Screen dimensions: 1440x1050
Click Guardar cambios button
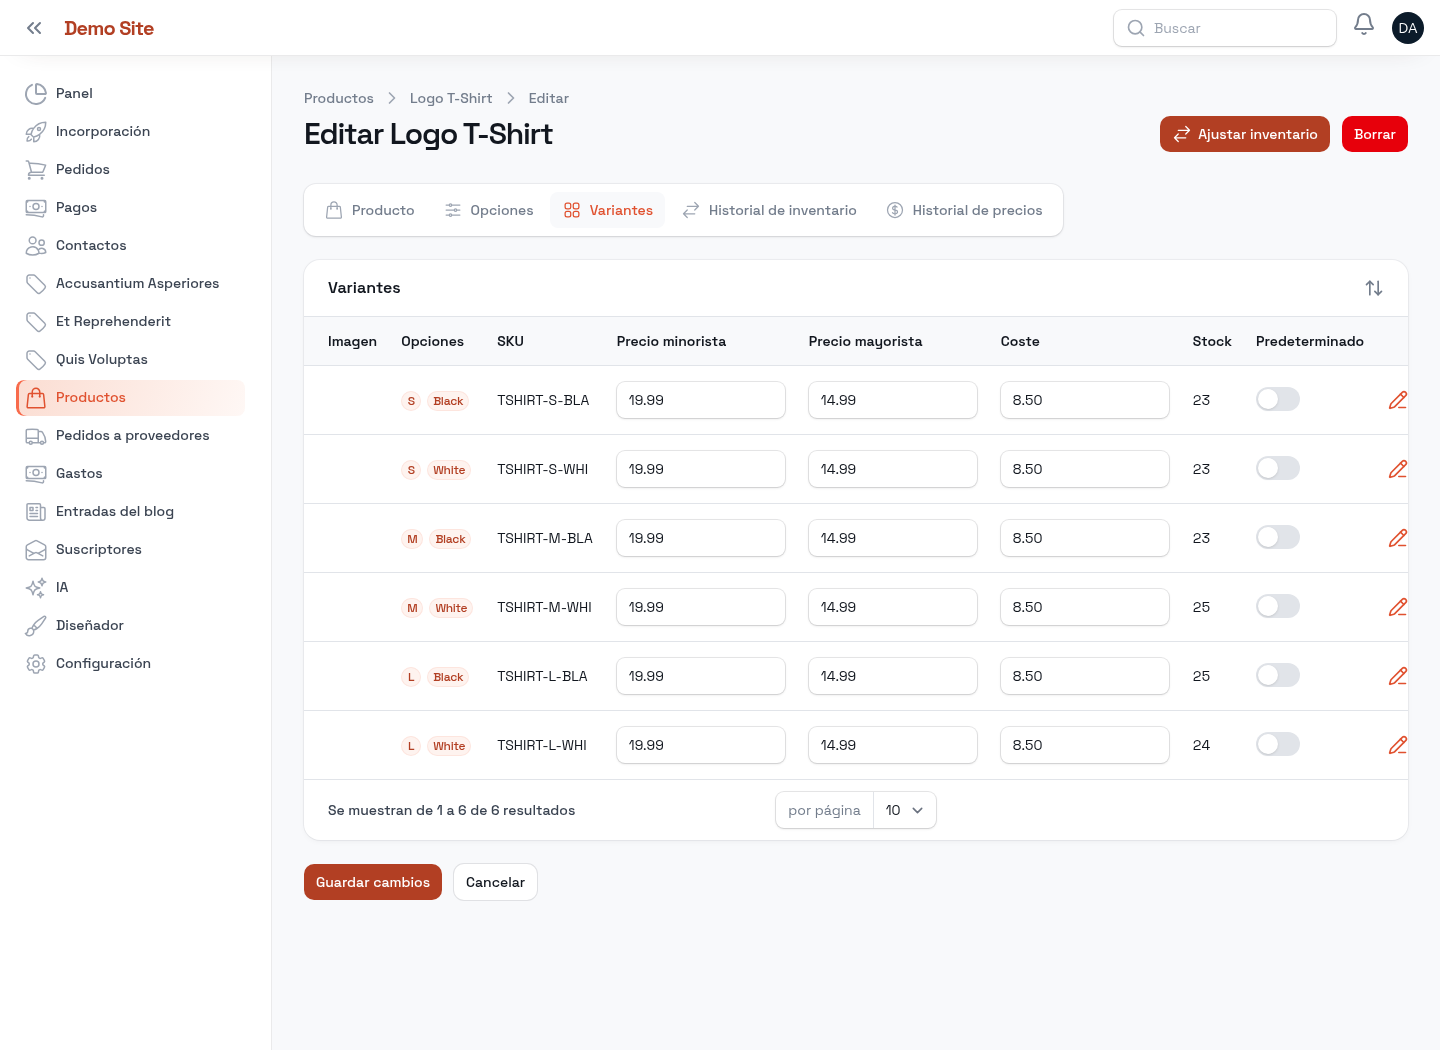click(x=373, y=882)
